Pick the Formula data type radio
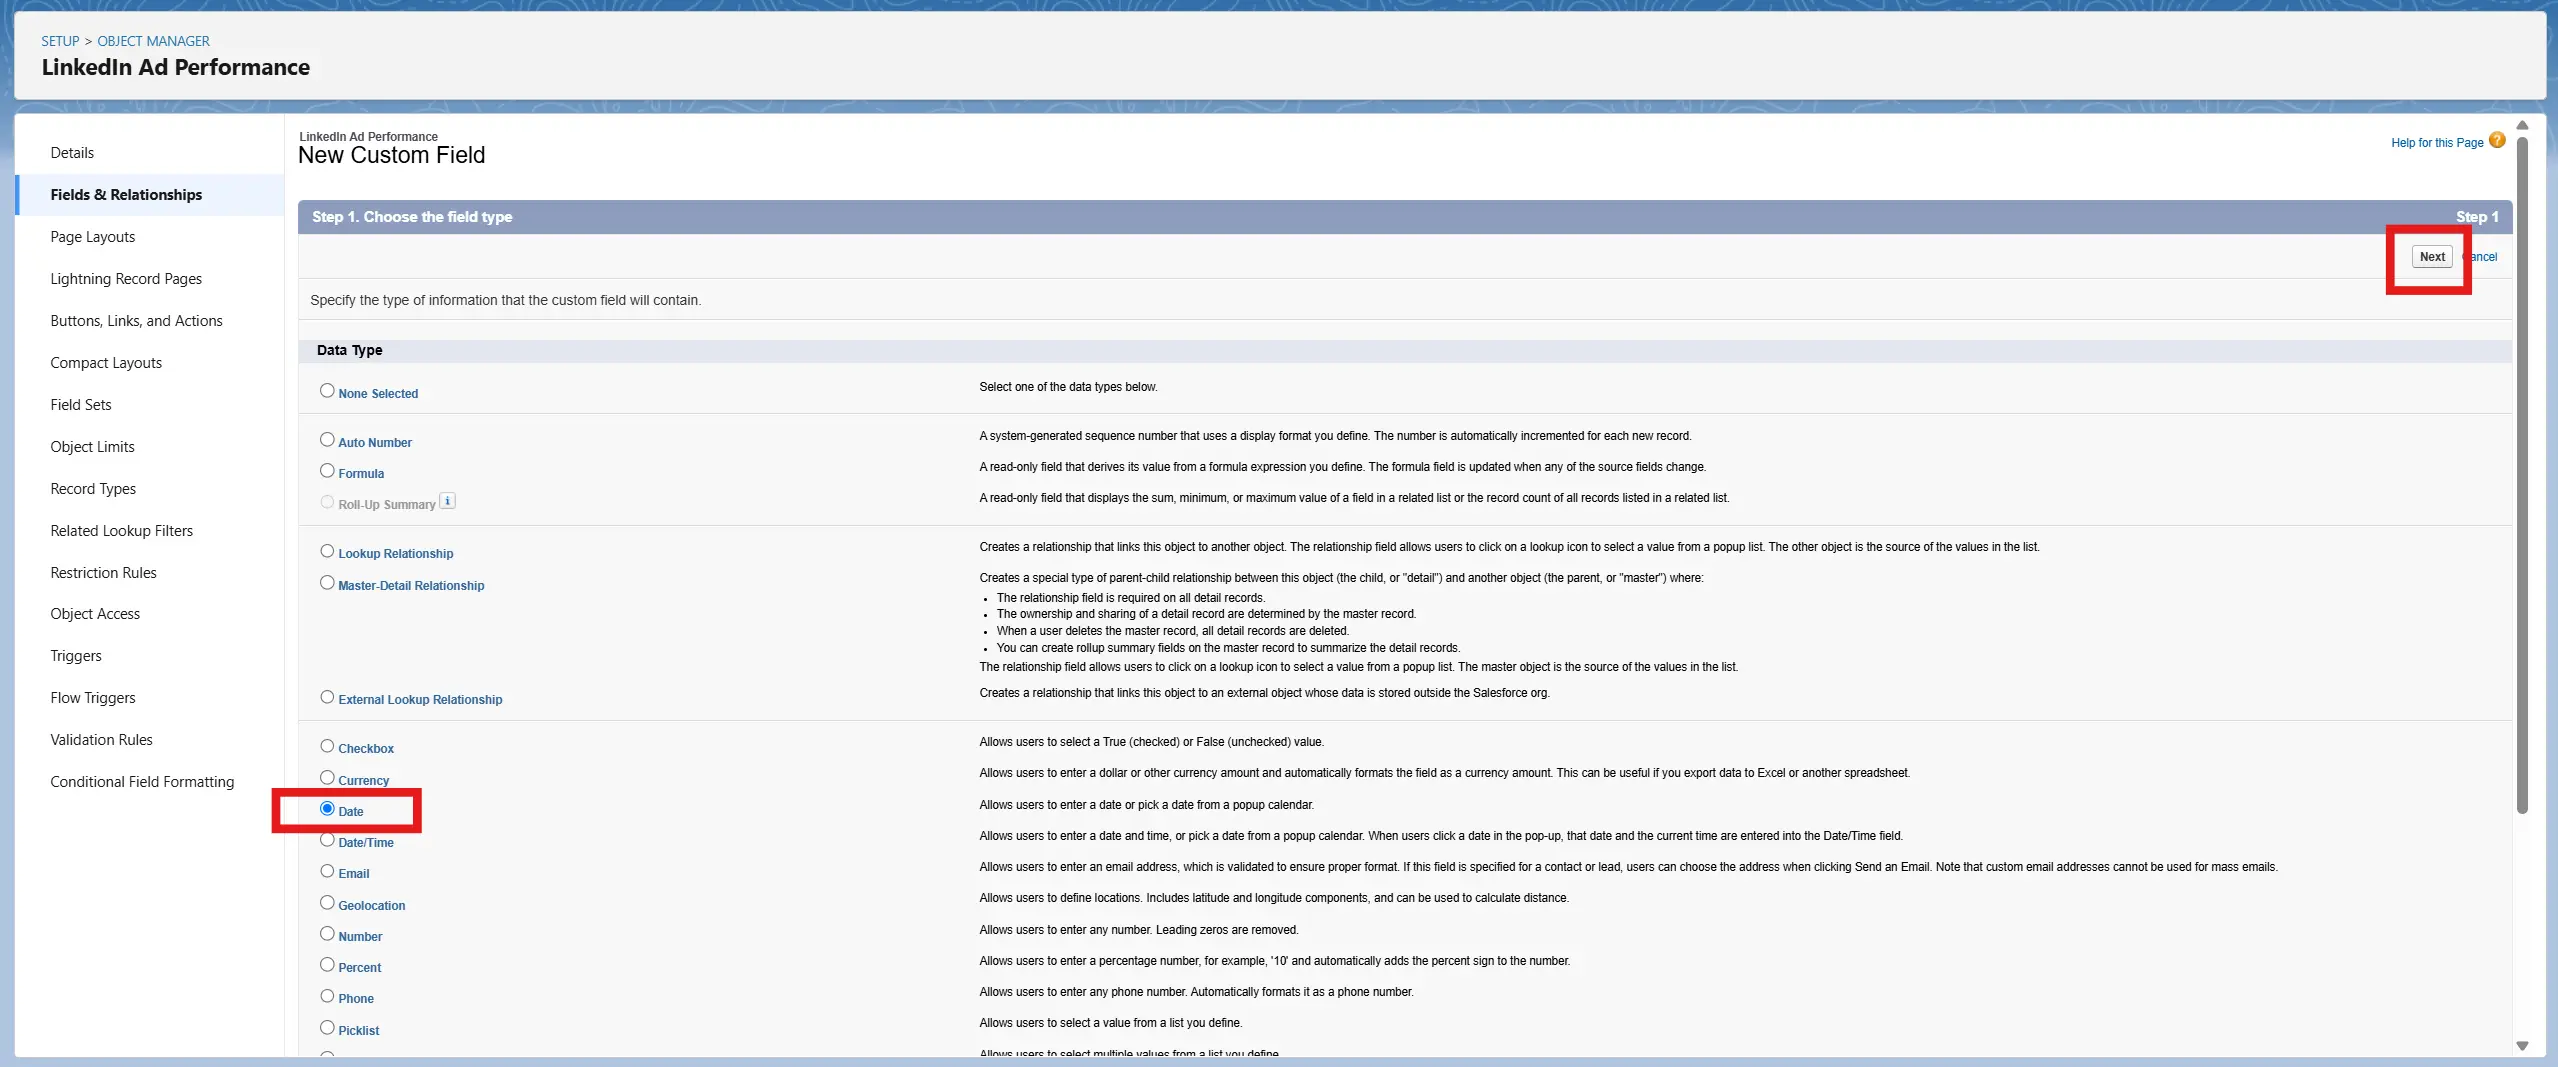The width and height of the screenshot is (2558, 1067). tap(327, 471)
